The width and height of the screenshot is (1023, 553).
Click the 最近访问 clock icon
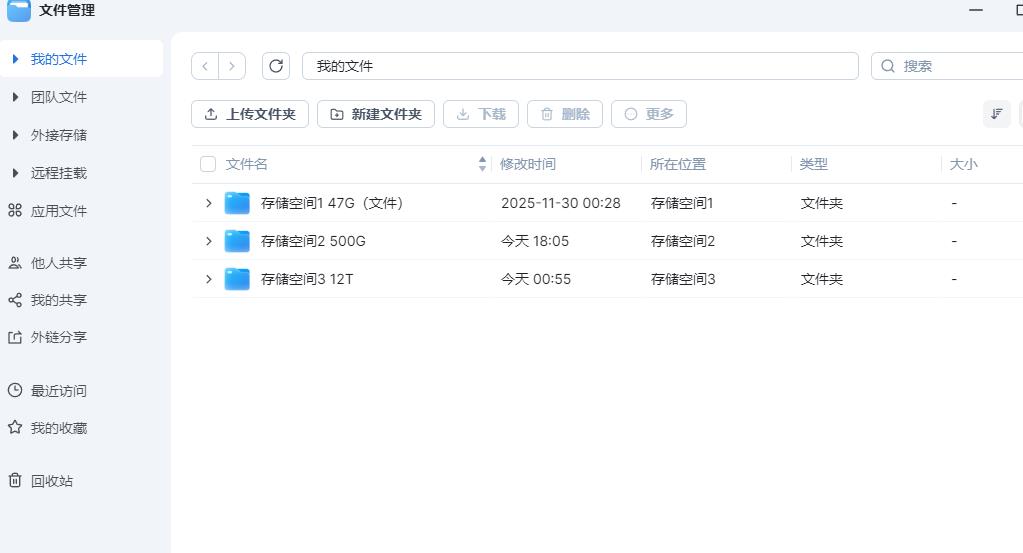pos(15,390)
